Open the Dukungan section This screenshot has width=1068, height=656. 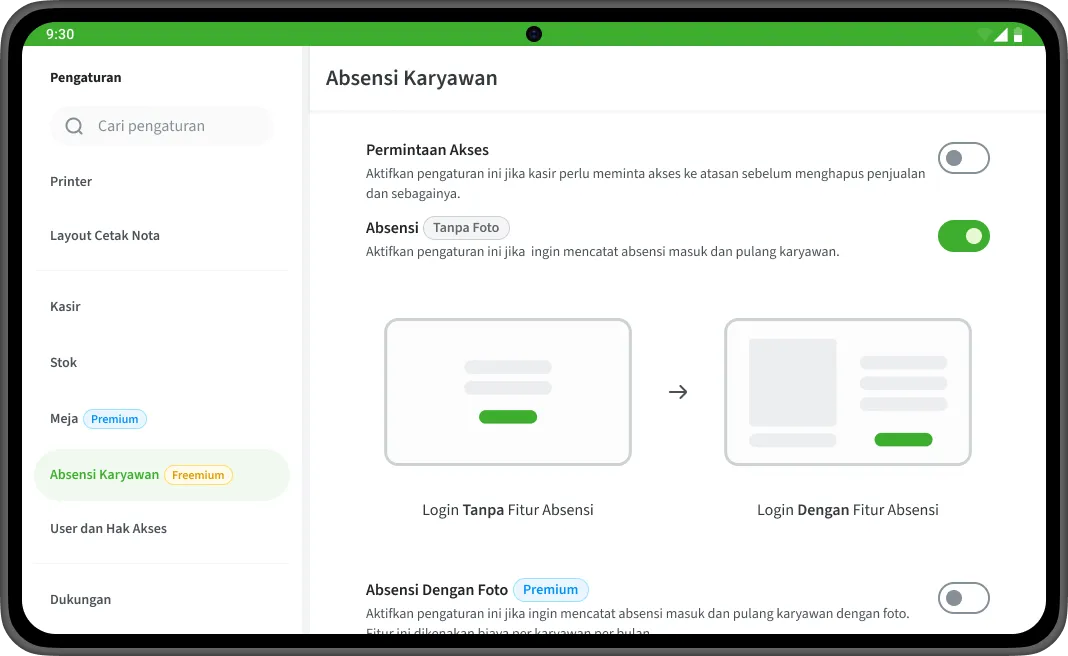(x=80, y=599)
